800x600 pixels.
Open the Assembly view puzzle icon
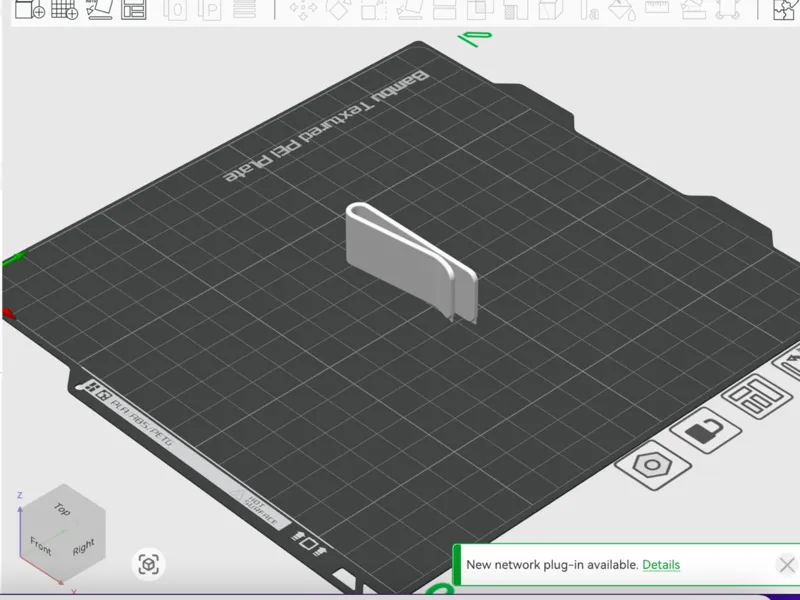(784, 9)
